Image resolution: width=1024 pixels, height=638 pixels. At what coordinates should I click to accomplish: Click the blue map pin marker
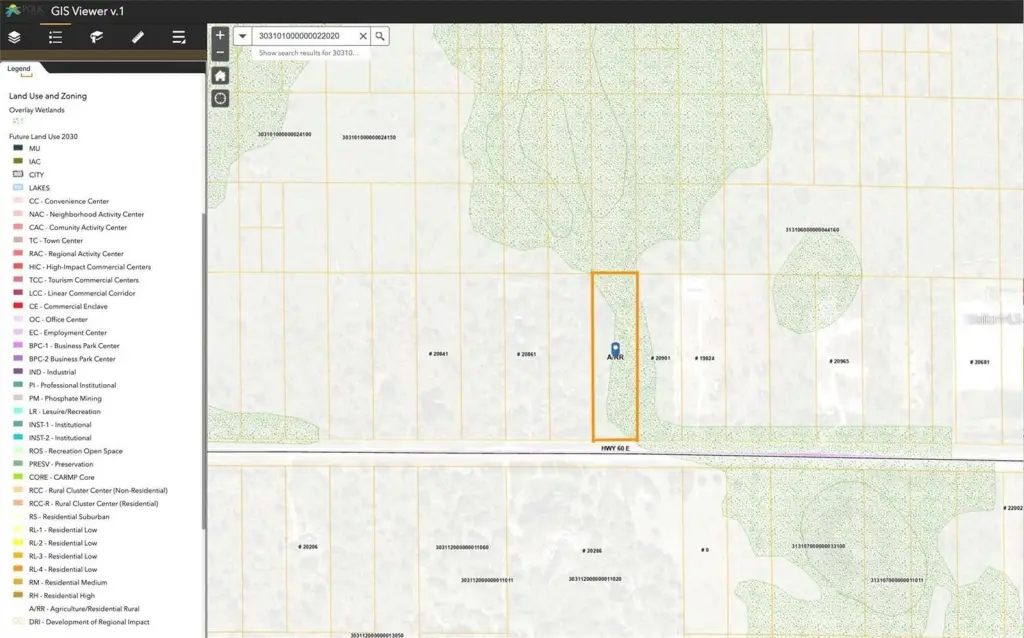(x=615, y=348)
